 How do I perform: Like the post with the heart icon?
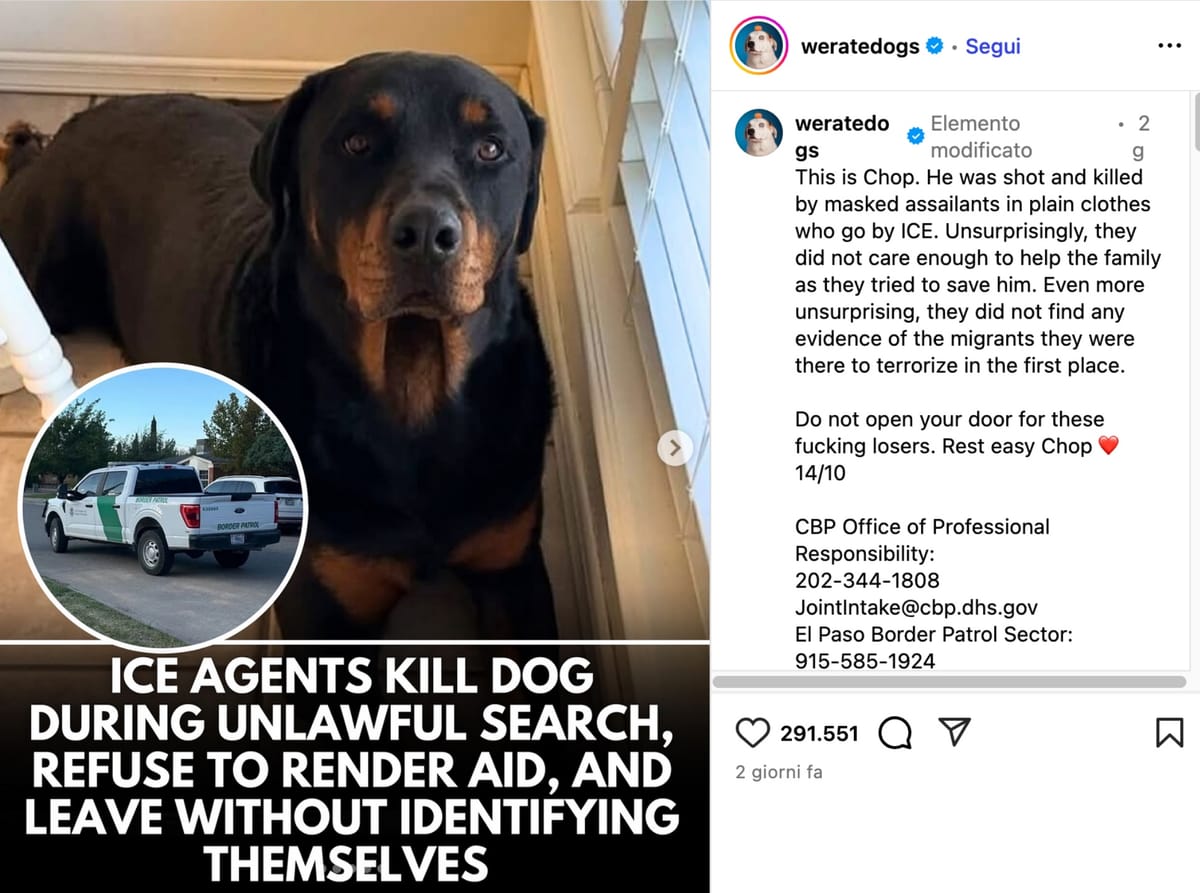coord(752,733)
